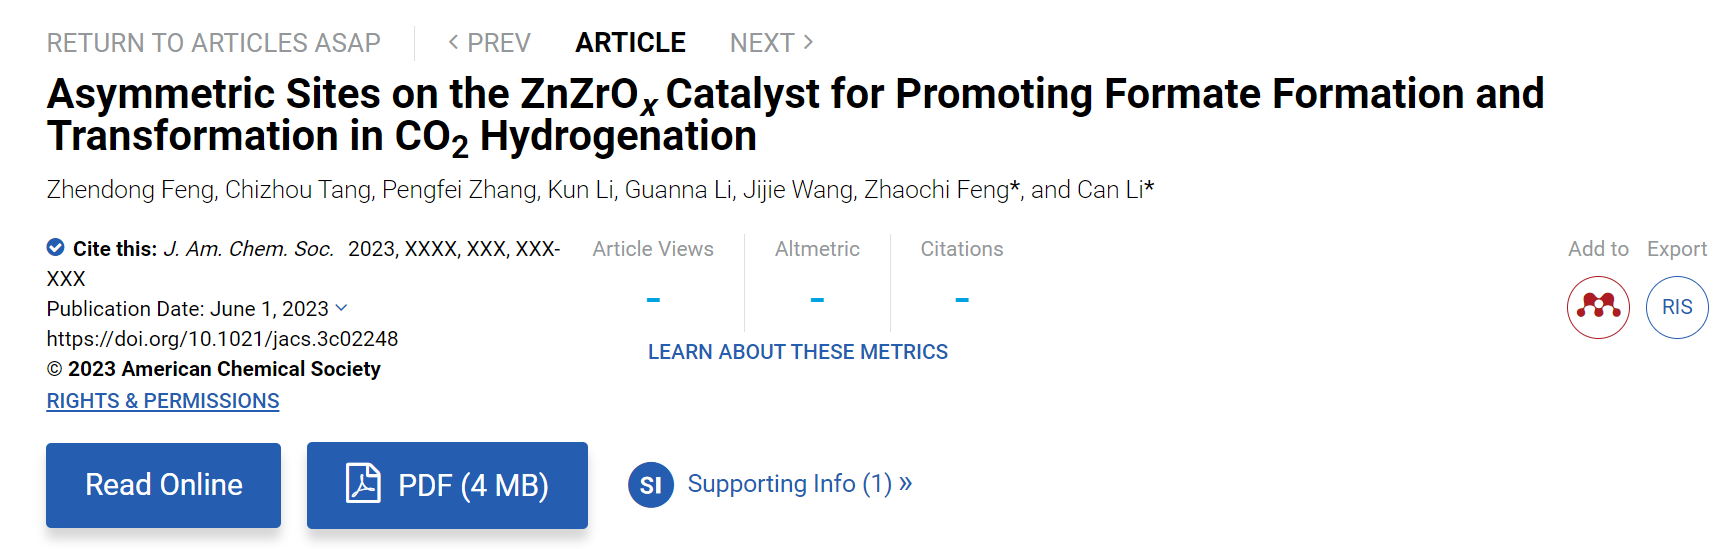Select the ARTICLE tab label
The width and height of the screenshot is (1726, 549).
coord(630,43)
